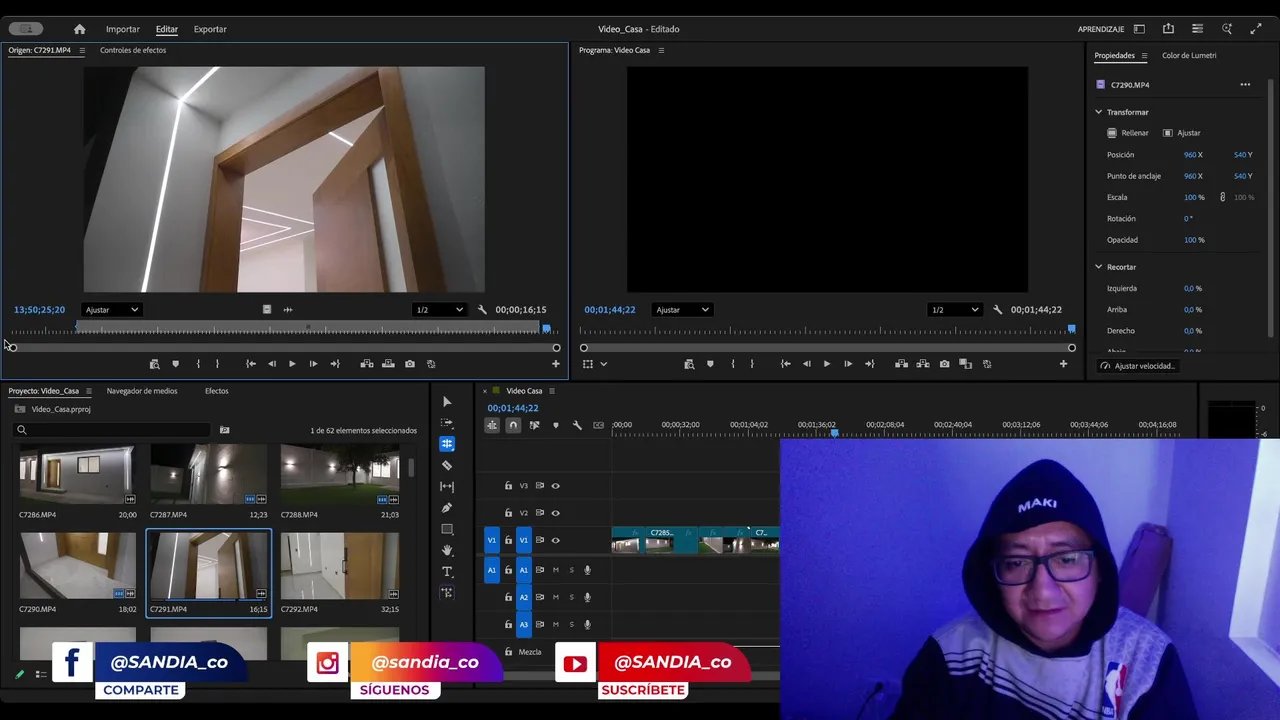
Task: Open the Source monitor button editor plus
Action: click(556, 364)
